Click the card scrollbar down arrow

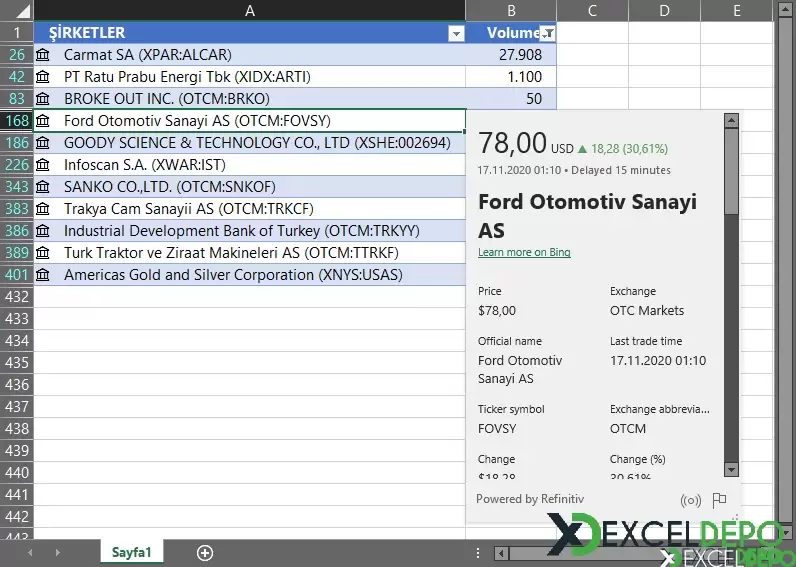[731, 470]
